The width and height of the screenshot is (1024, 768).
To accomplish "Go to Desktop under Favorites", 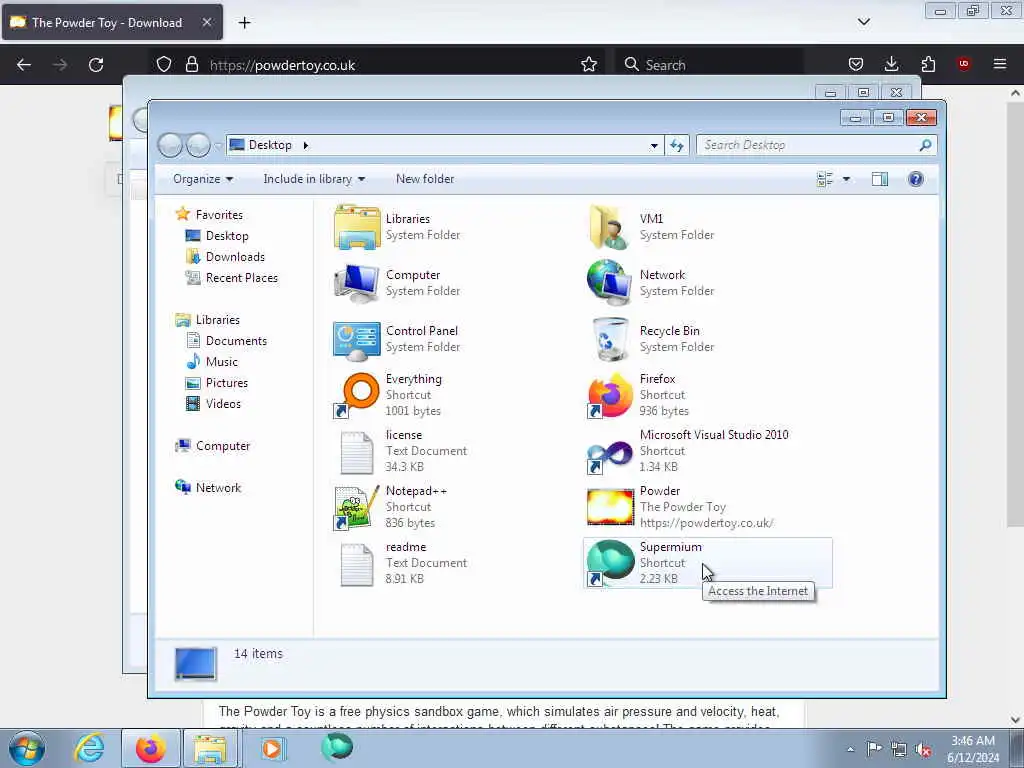I will point(227,236).
